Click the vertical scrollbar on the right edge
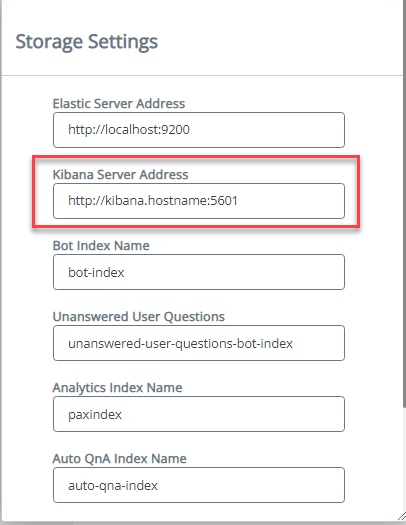 coord(404,204)
